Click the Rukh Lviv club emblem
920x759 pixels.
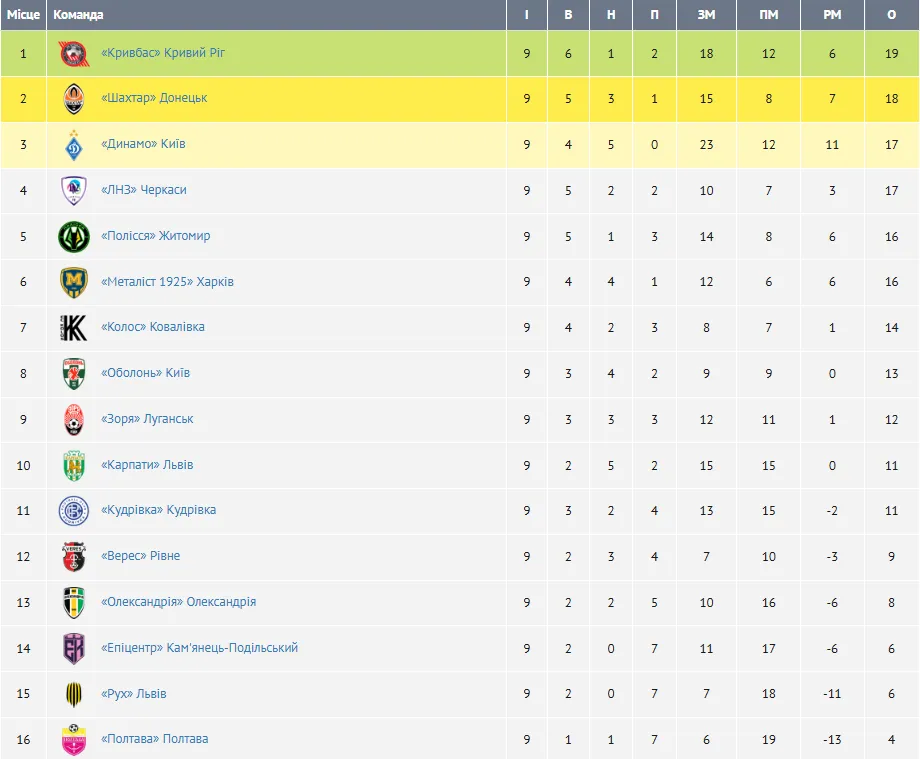(74, 694)
